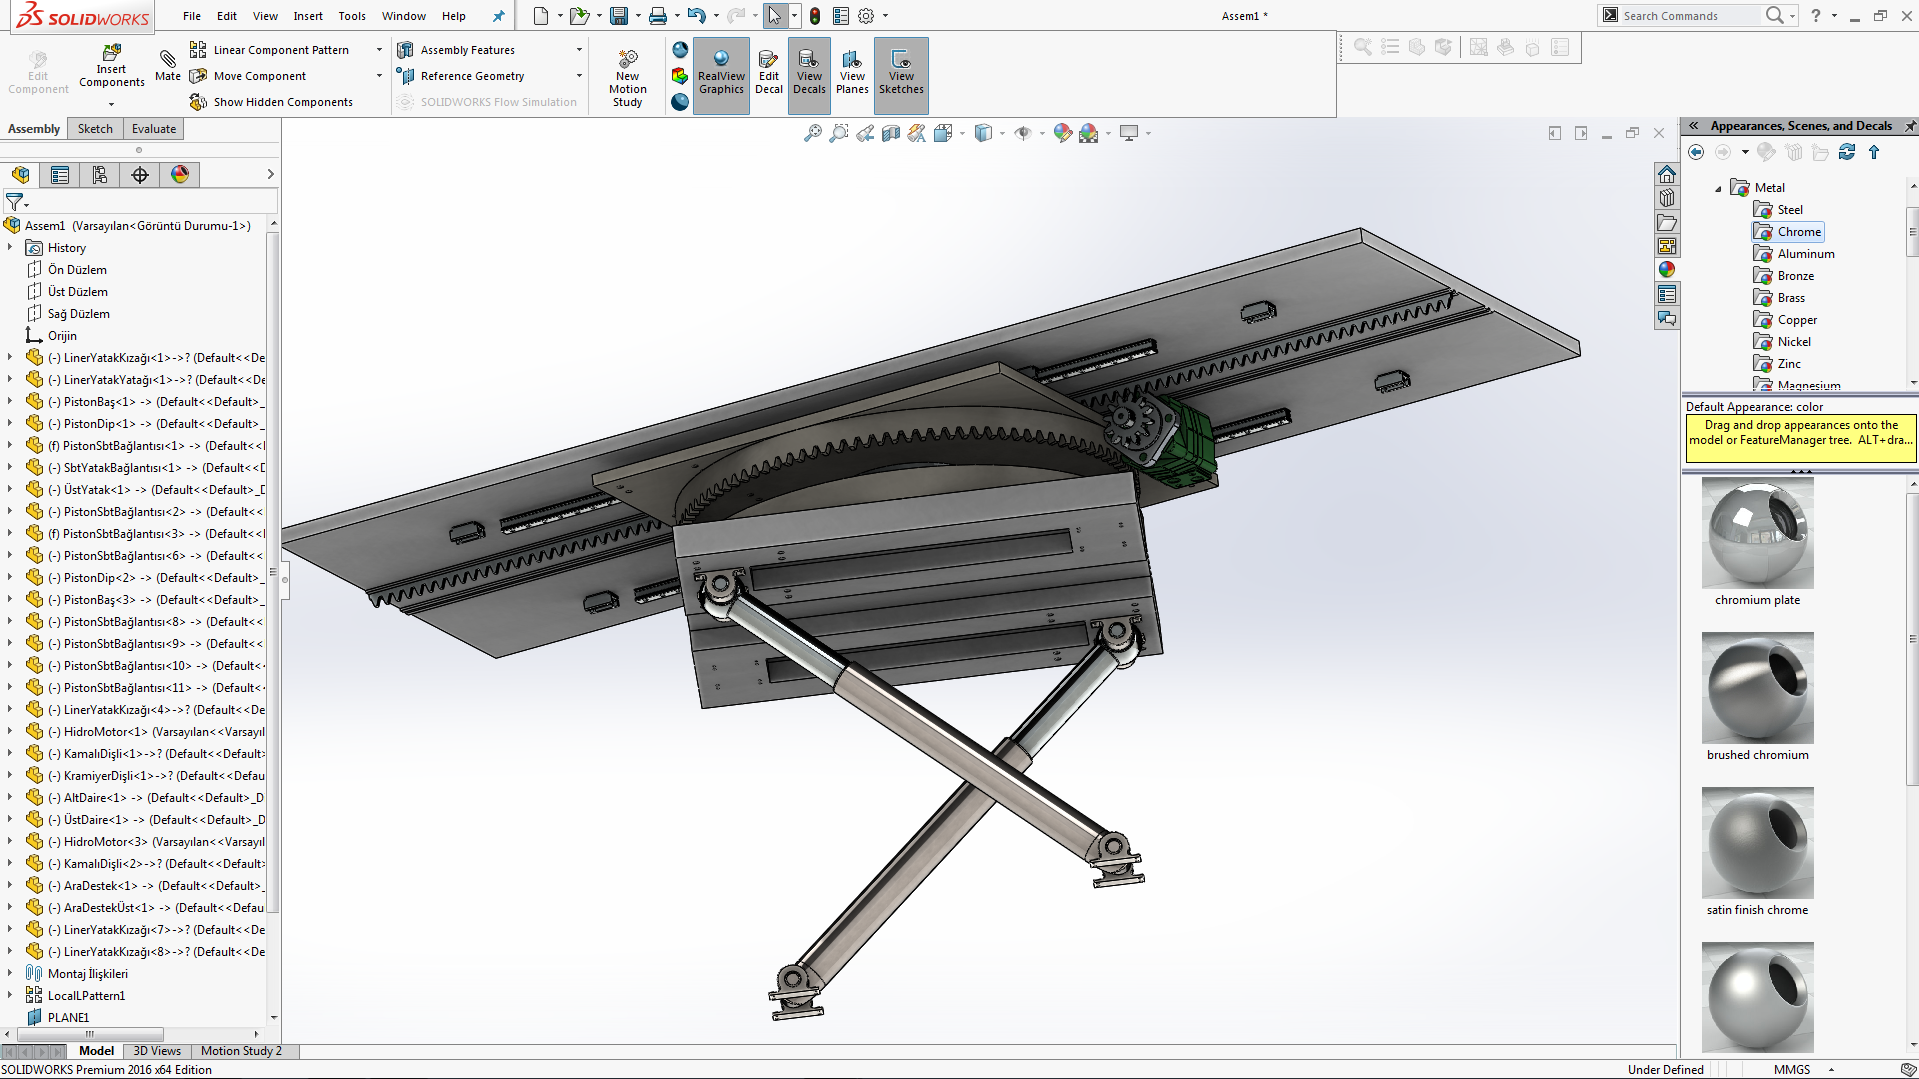Open the Tools menu
Image resolution: width=1919 pixels, height=1079 pixels.
(352, 16)
